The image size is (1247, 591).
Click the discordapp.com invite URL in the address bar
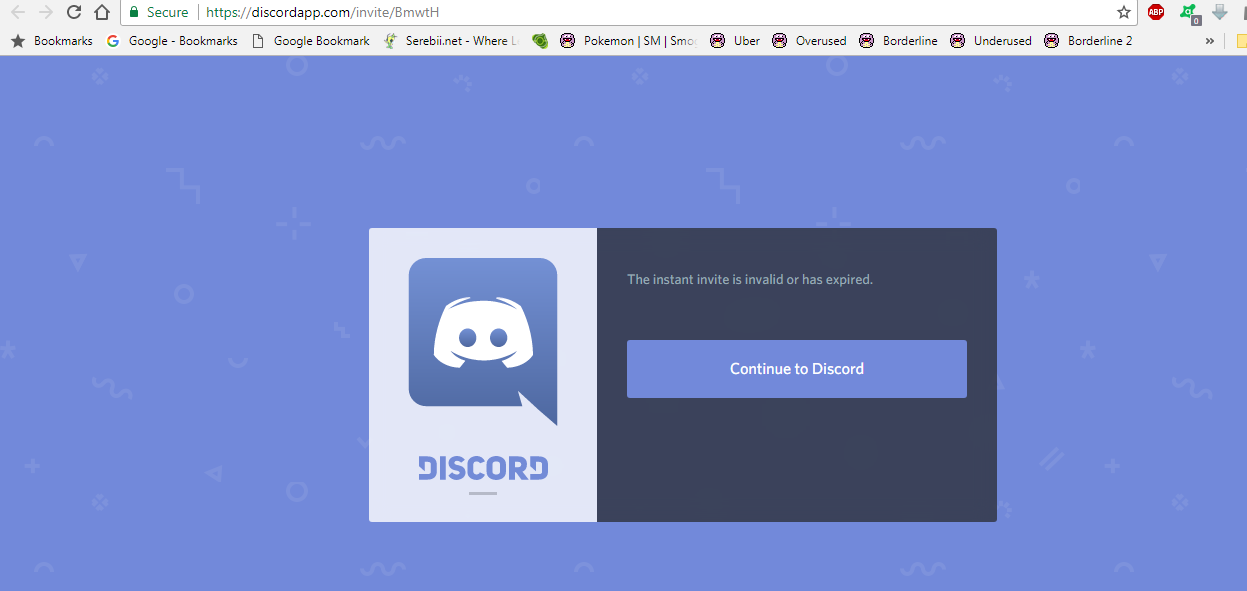click(x=322, y=12)
